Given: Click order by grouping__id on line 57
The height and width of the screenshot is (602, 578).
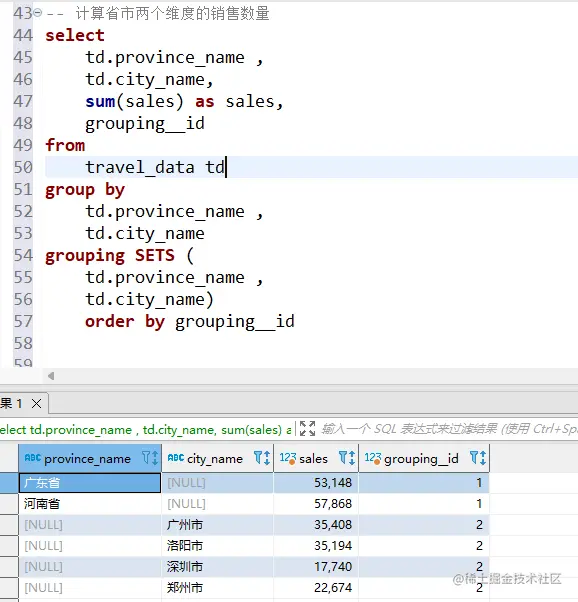Looking at the screenshot, I should coord(190,322).
